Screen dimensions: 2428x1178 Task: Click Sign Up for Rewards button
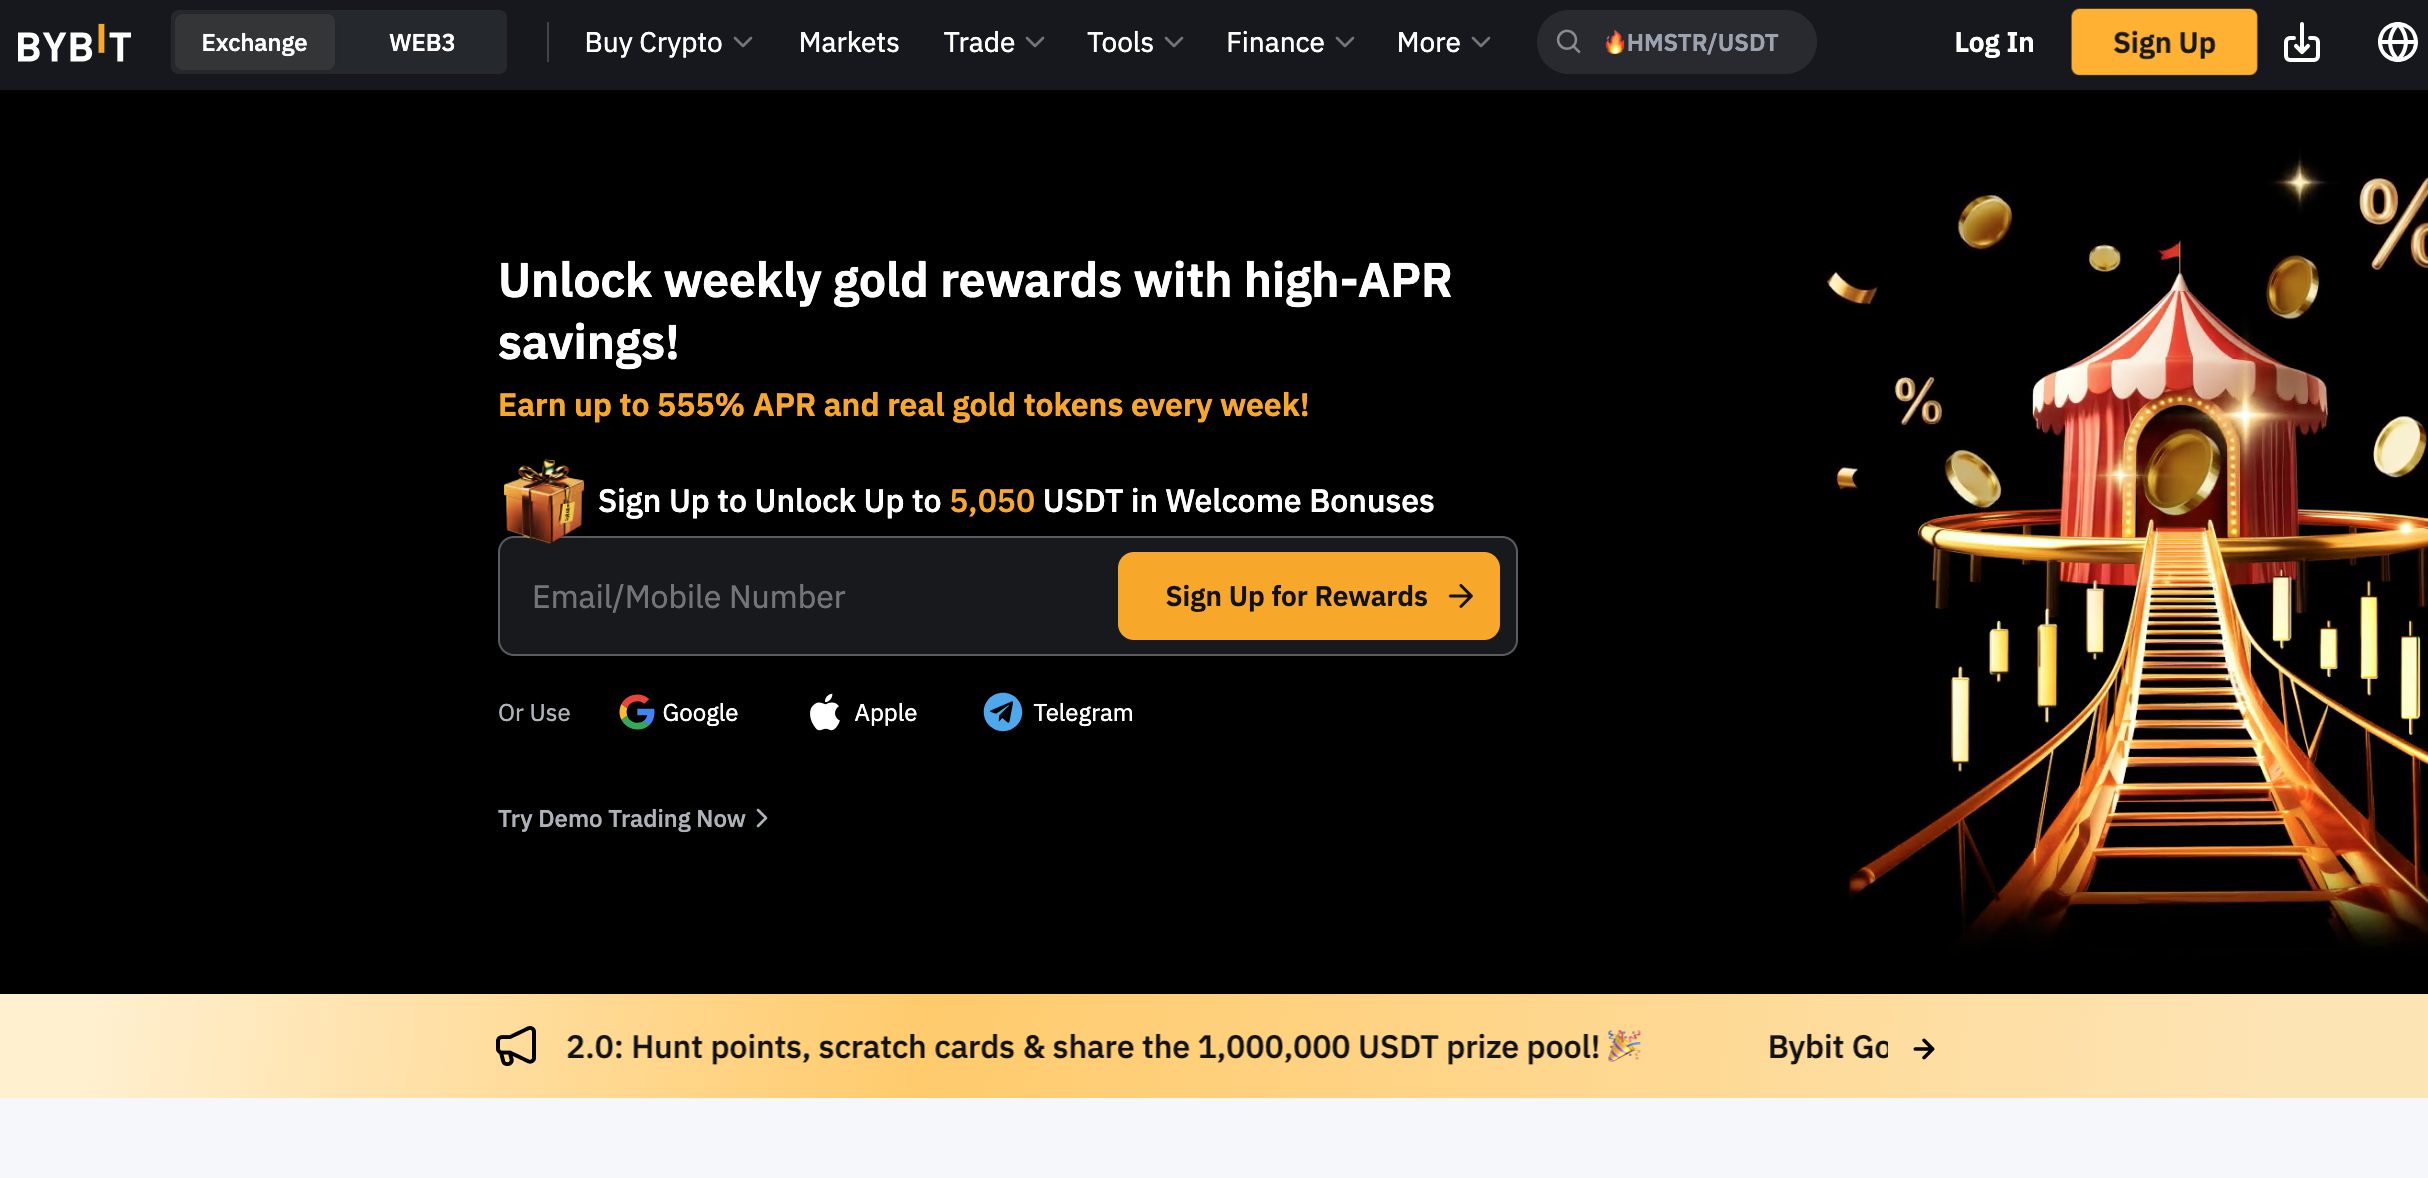click(x=1308, y=596)
